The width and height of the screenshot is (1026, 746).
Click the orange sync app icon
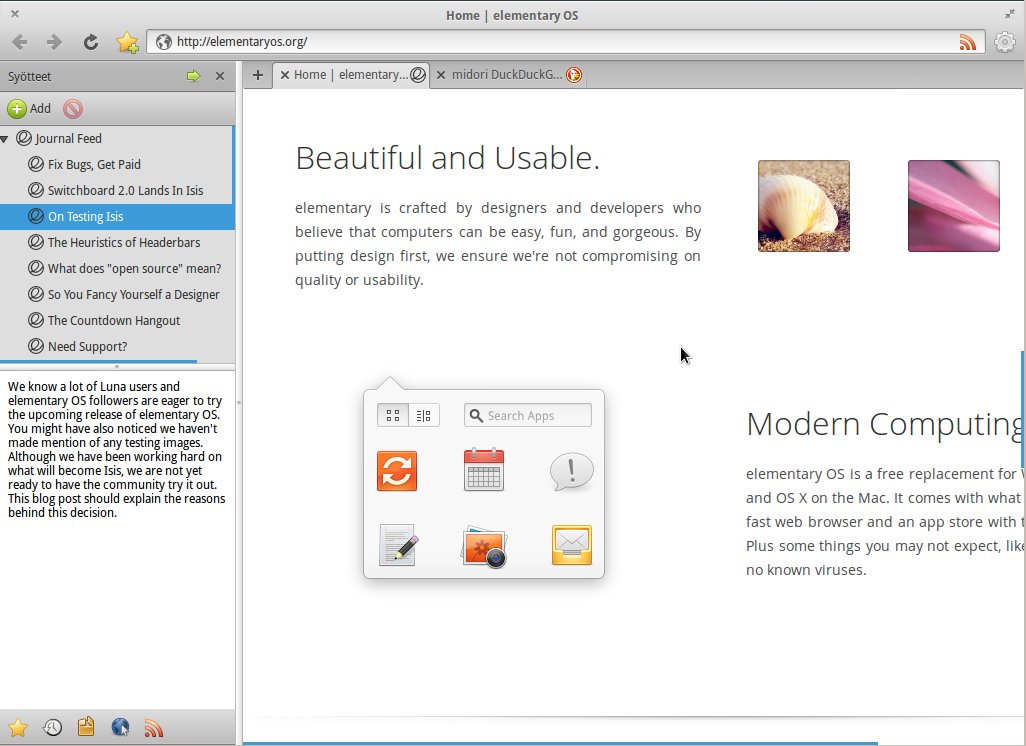pos(397,471)
